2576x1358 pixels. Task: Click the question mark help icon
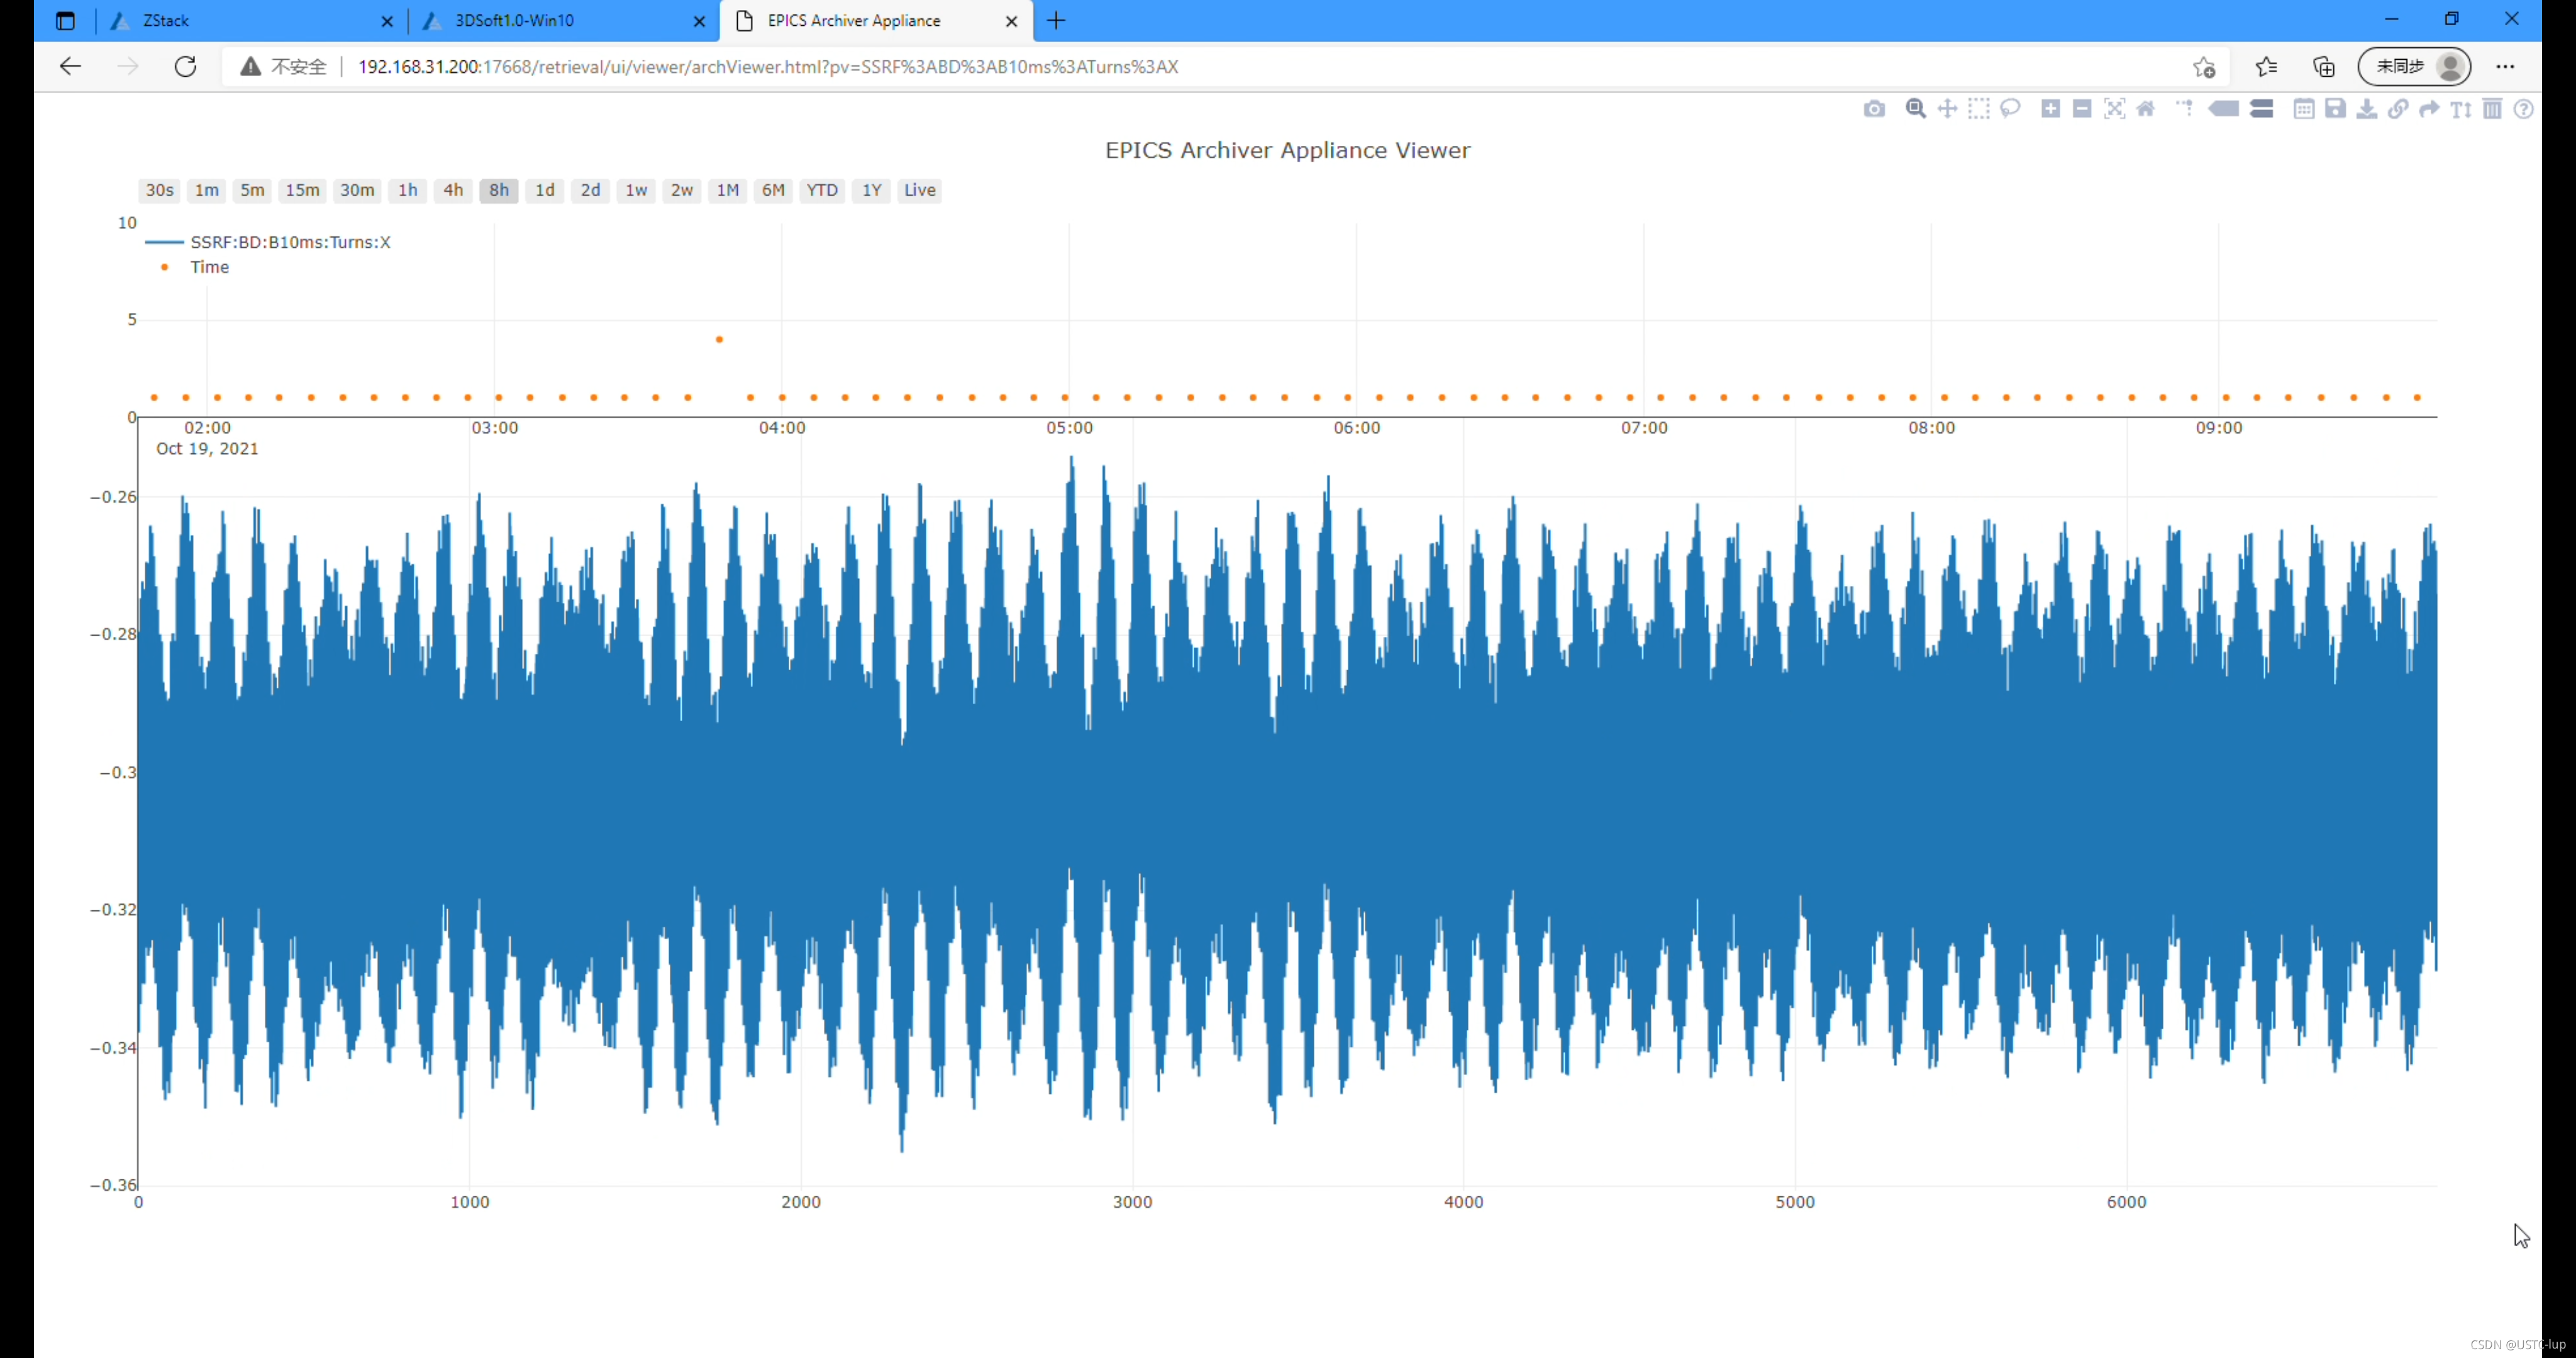pyautogui.click(x=2524, y=109)
